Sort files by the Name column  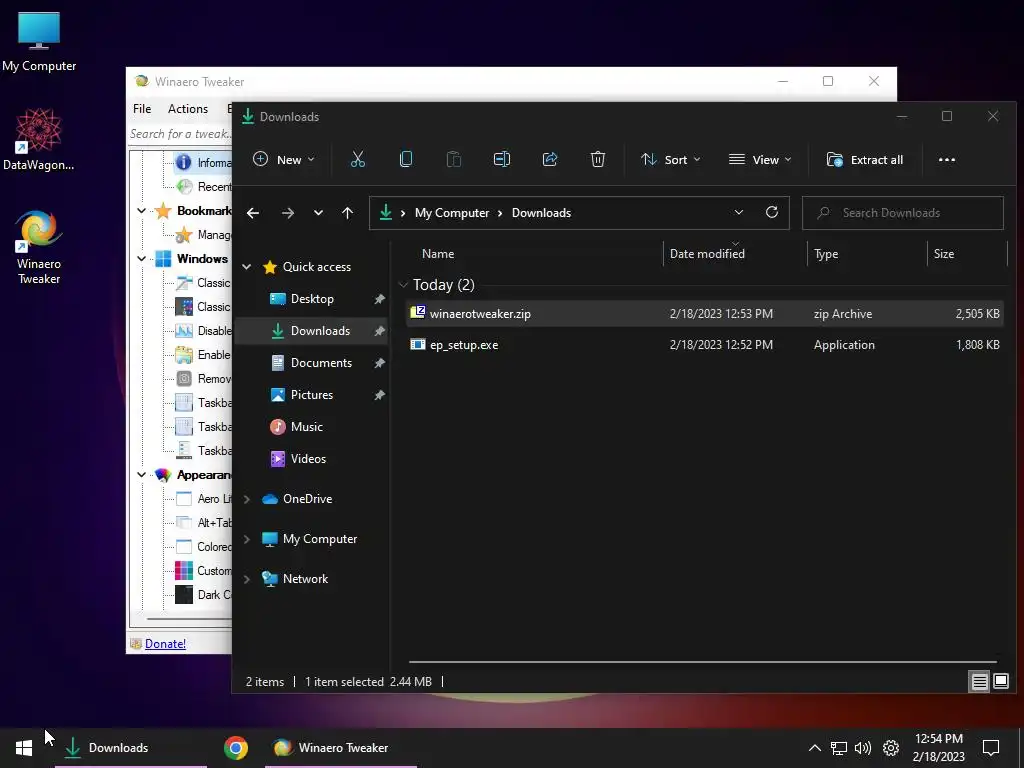[438, 253]
